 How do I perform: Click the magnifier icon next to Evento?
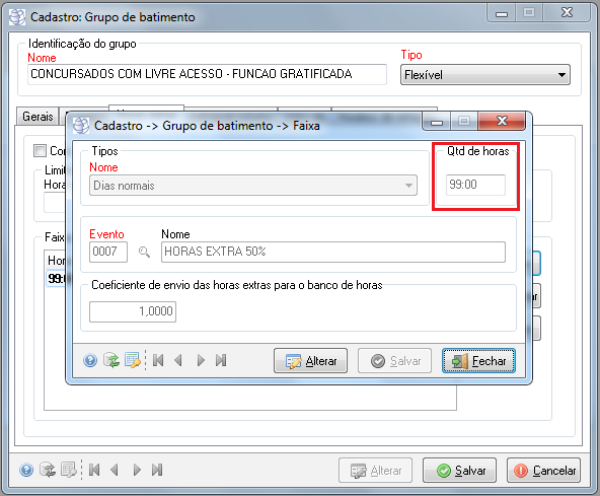(144, 253)
